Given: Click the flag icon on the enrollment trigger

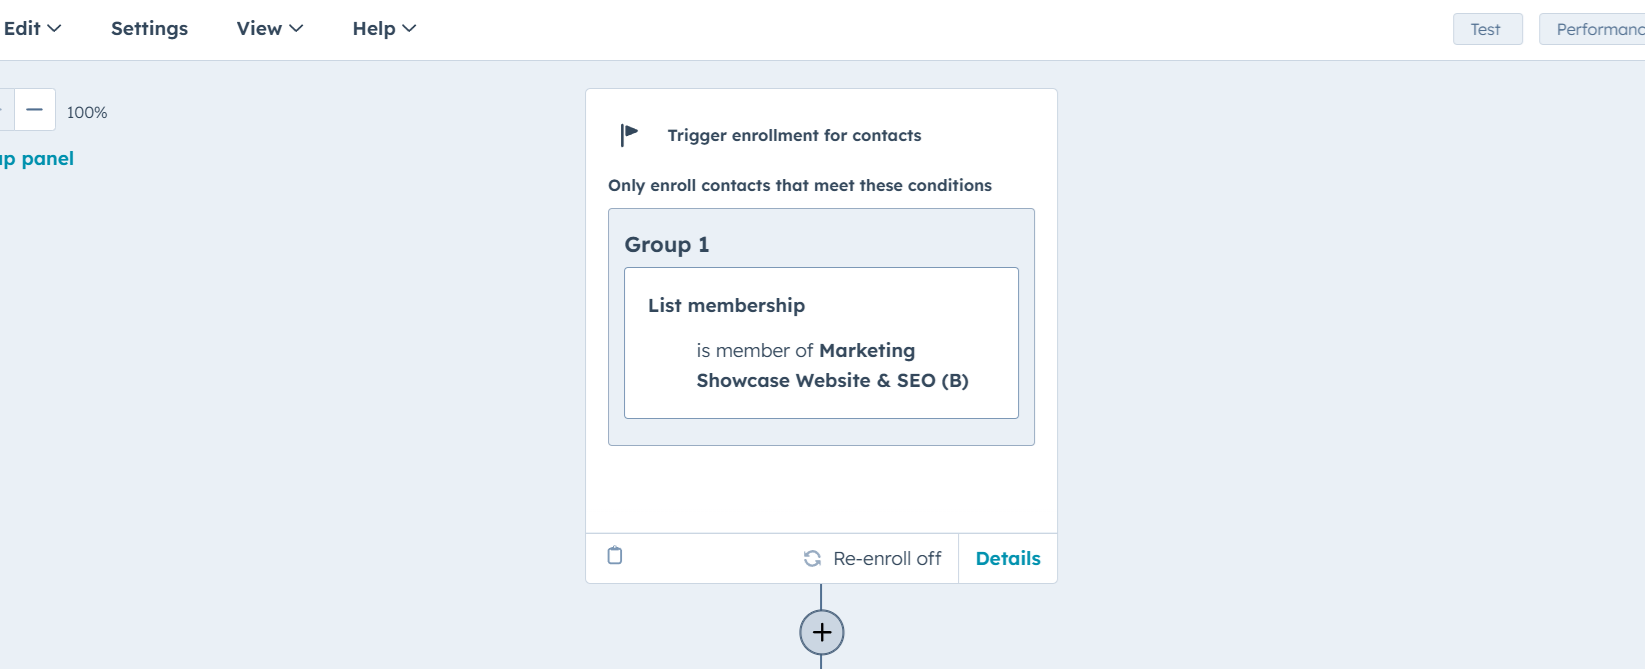Looking at the screenshot, I should [x=627, y=133].
